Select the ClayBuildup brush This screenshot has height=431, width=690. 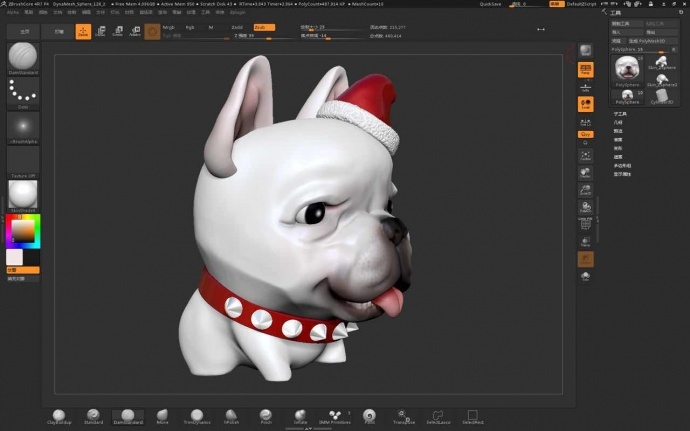[x=59, y=416]
